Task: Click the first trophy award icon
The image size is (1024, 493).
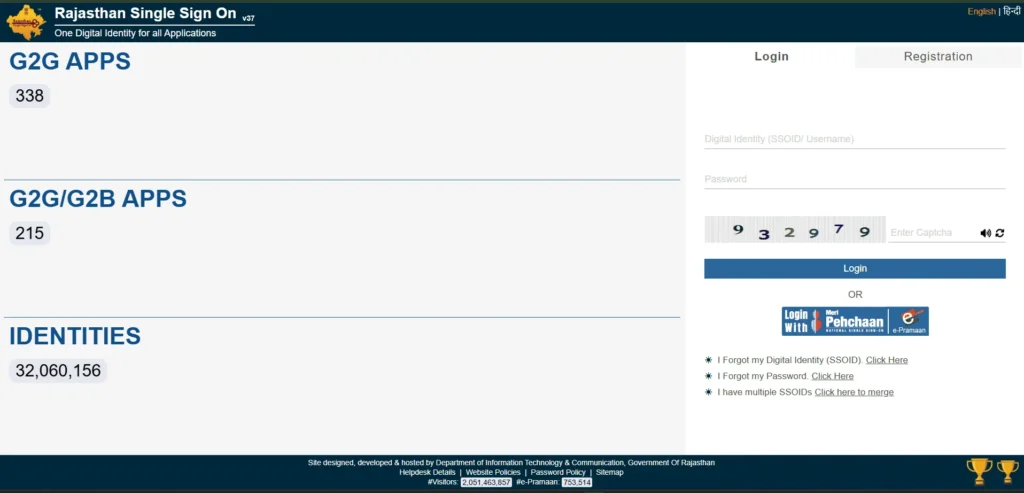Action: [978, 470]
